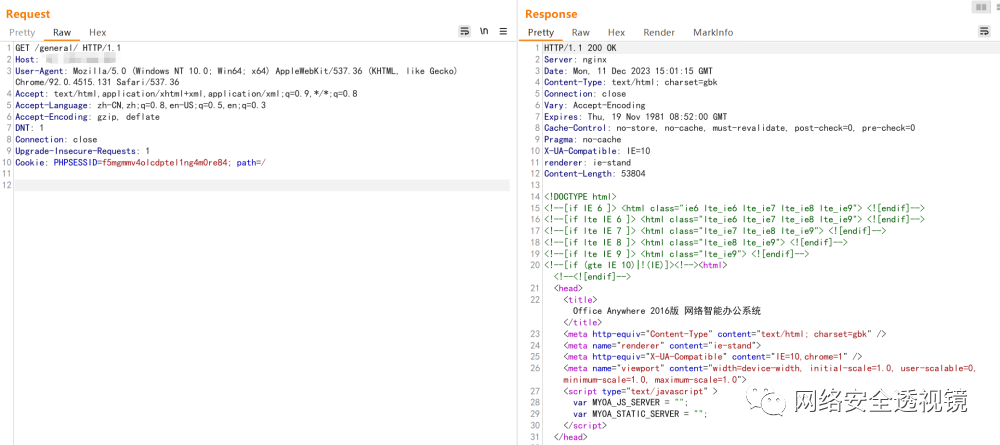Screen dimensions: 1000x445
Task: Click the Date response header line
Action: click(628, 71)
